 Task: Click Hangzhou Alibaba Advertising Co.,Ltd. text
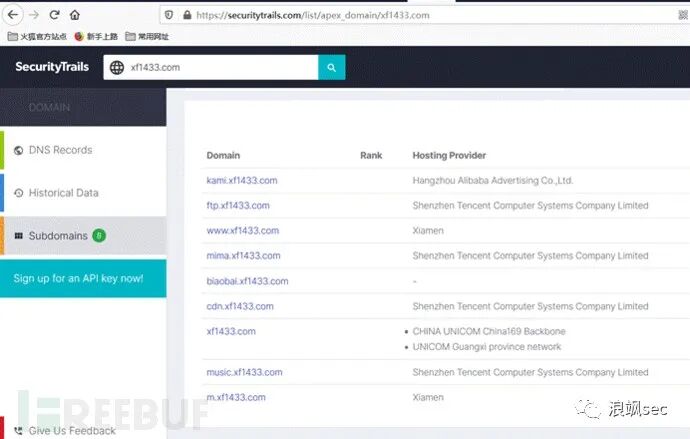493,180
